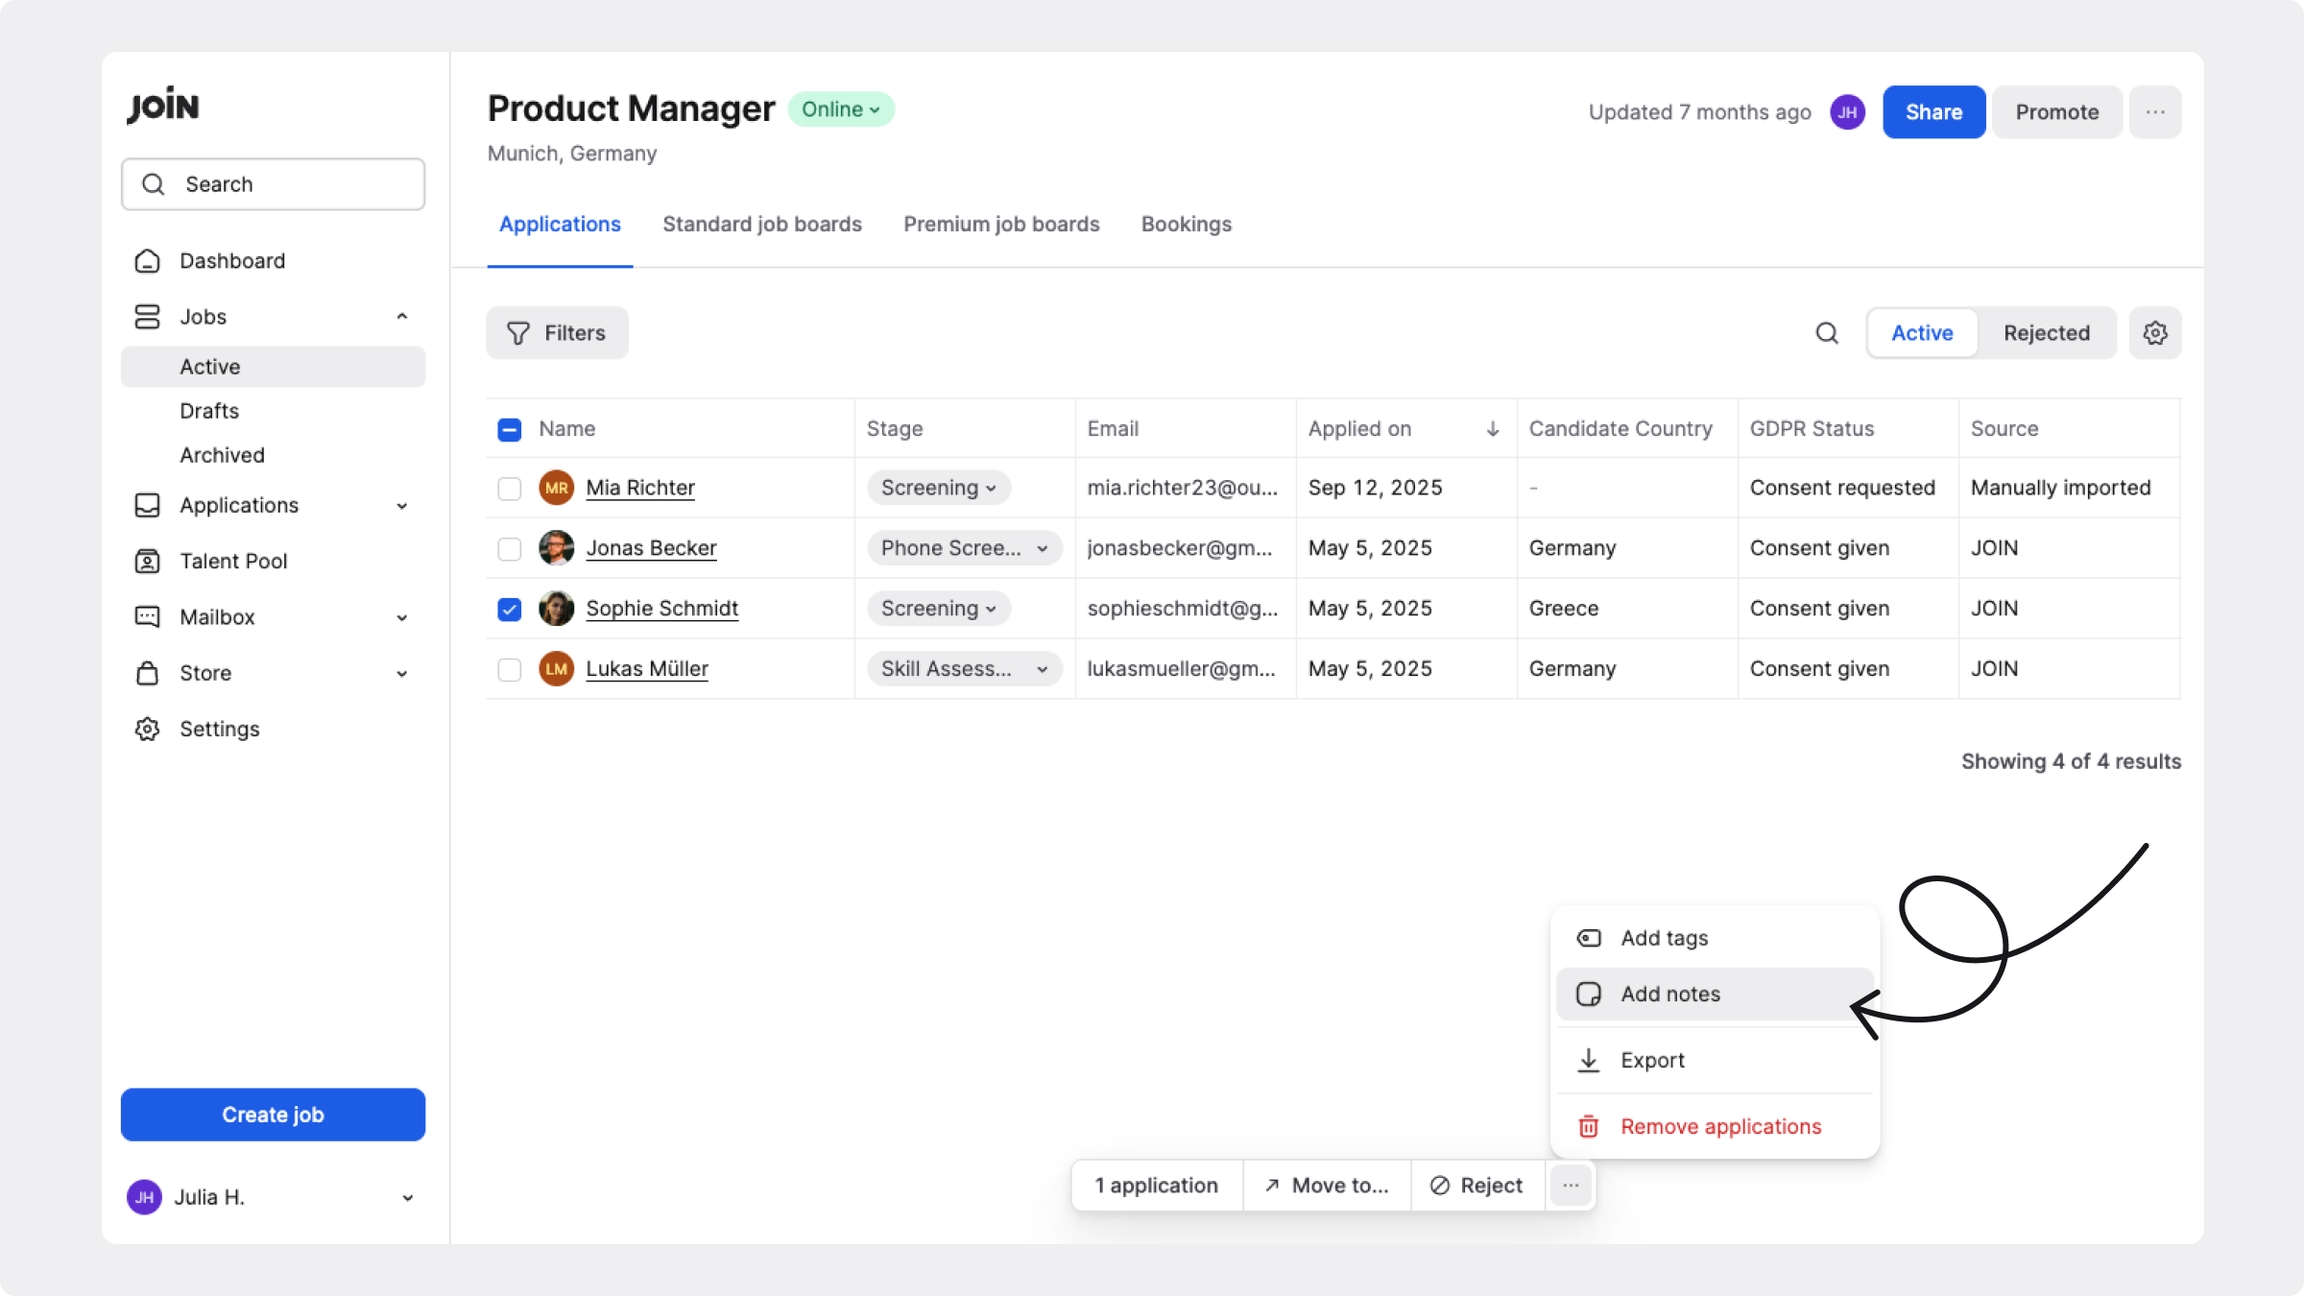Open Dashboard from the sidebar

coord(232,261)
